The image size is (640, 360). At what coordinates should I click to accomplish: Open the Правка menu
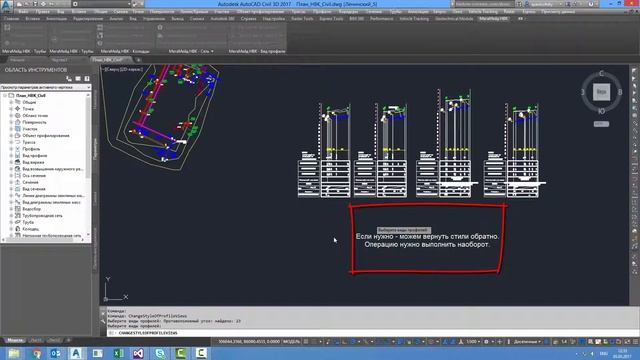pos(42,12)
